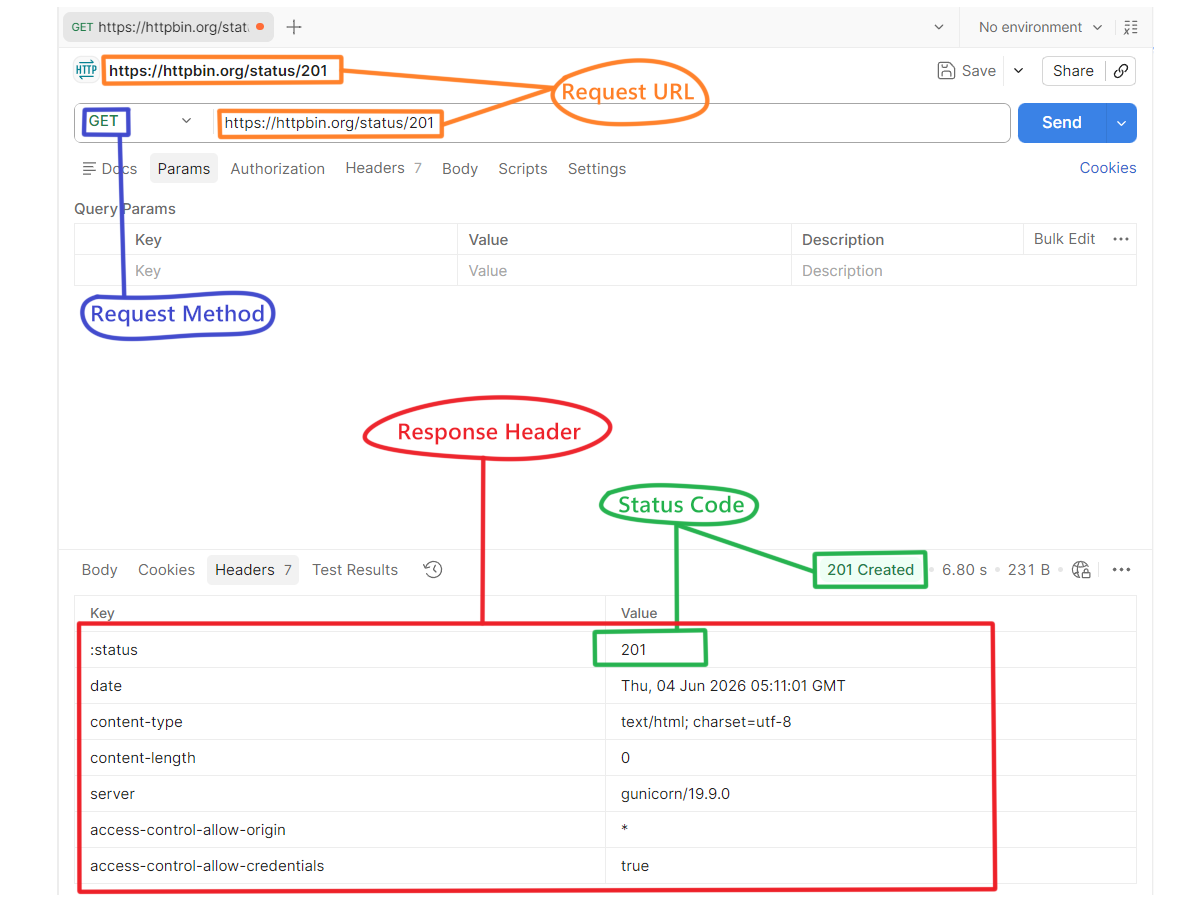Open the Authorization tab
This screenshot has height=900, width=1200.
[277, 168]
